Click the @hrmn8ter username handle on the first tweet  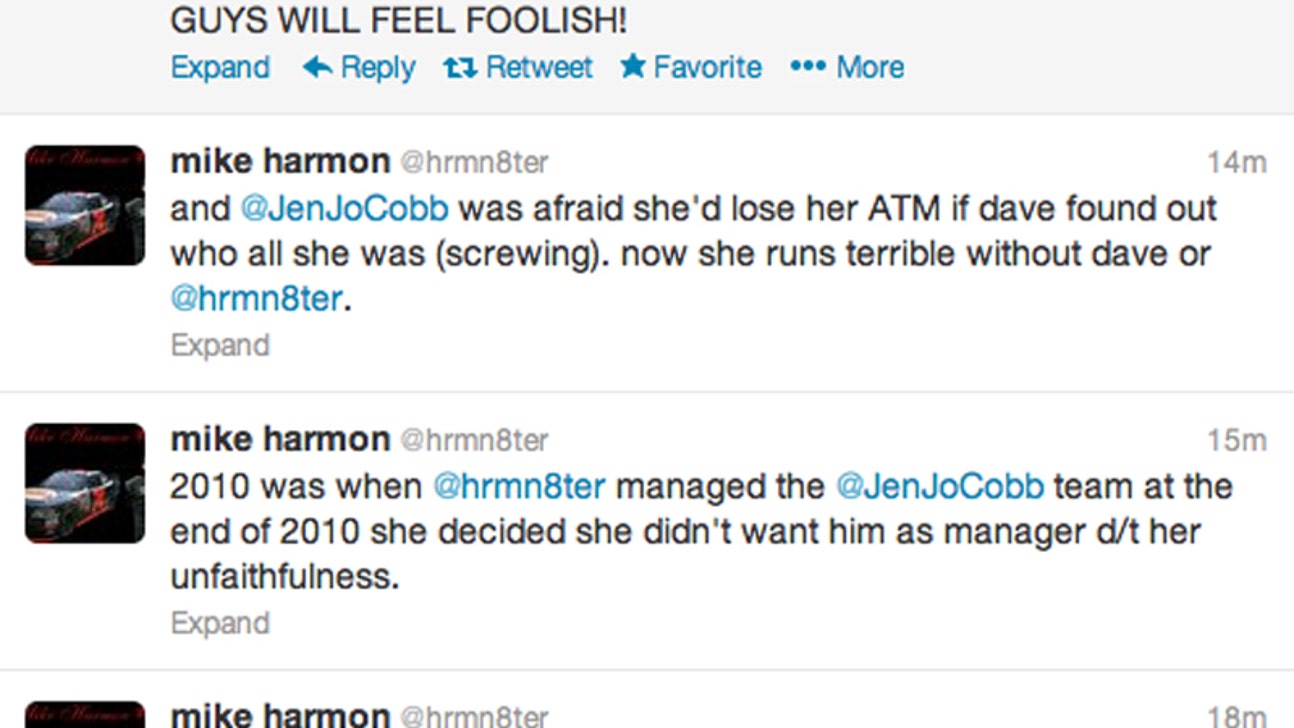click(x=477, y=162)
